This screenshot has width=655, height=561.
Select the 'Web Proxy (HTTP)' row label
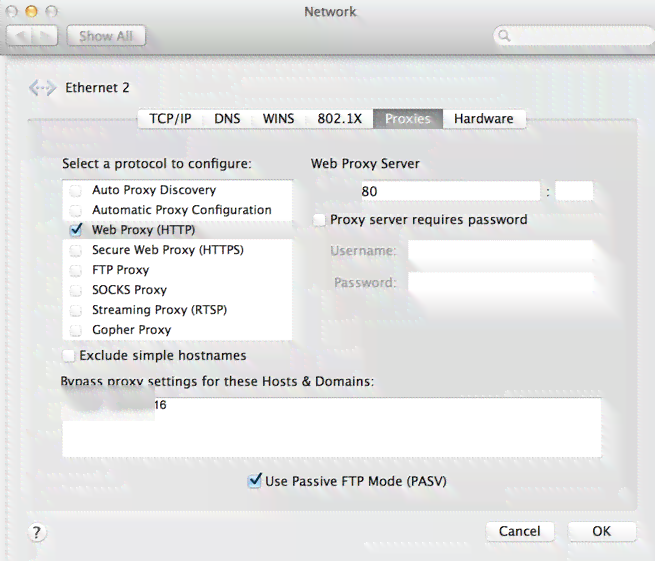tap(143, 230)
